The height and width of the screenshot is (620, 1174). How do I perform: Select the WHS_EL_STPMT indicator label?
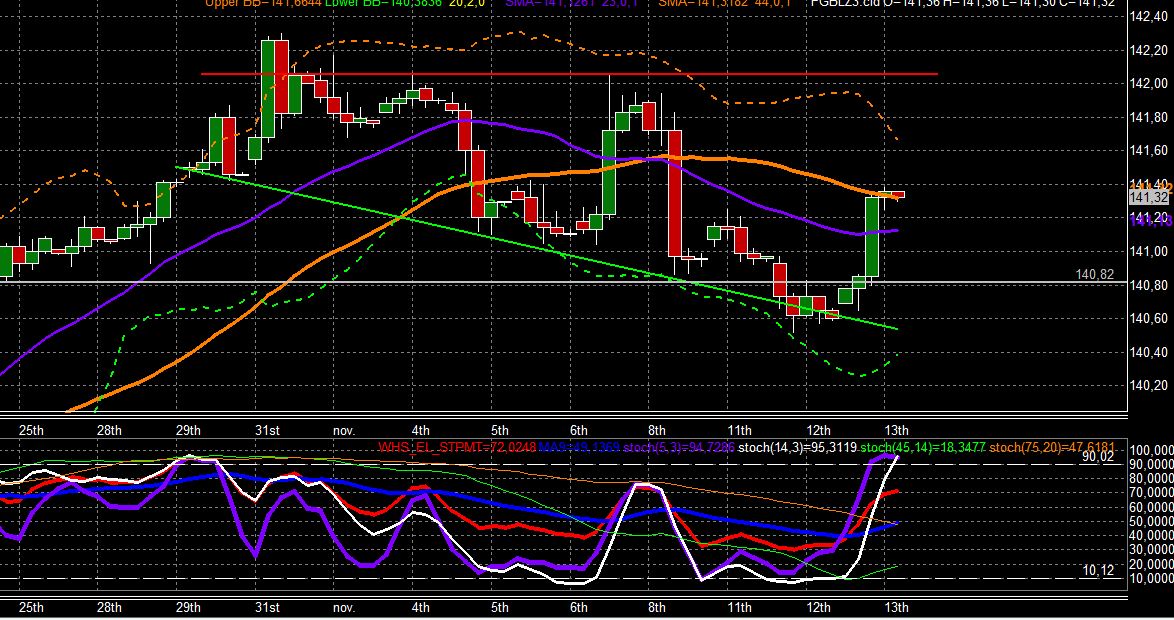point(457,448)
